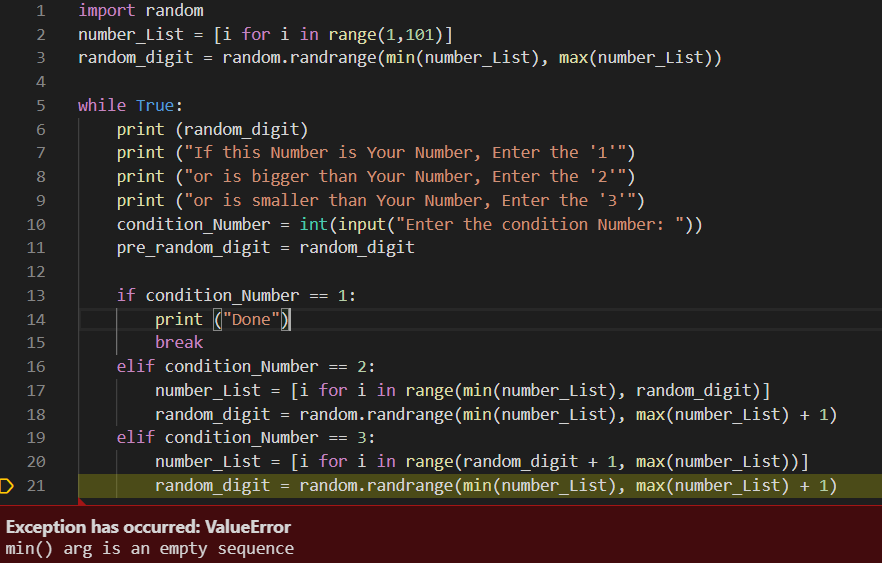
Task: Click the 'smaller than' string on line 9
Action: point(410,201)
